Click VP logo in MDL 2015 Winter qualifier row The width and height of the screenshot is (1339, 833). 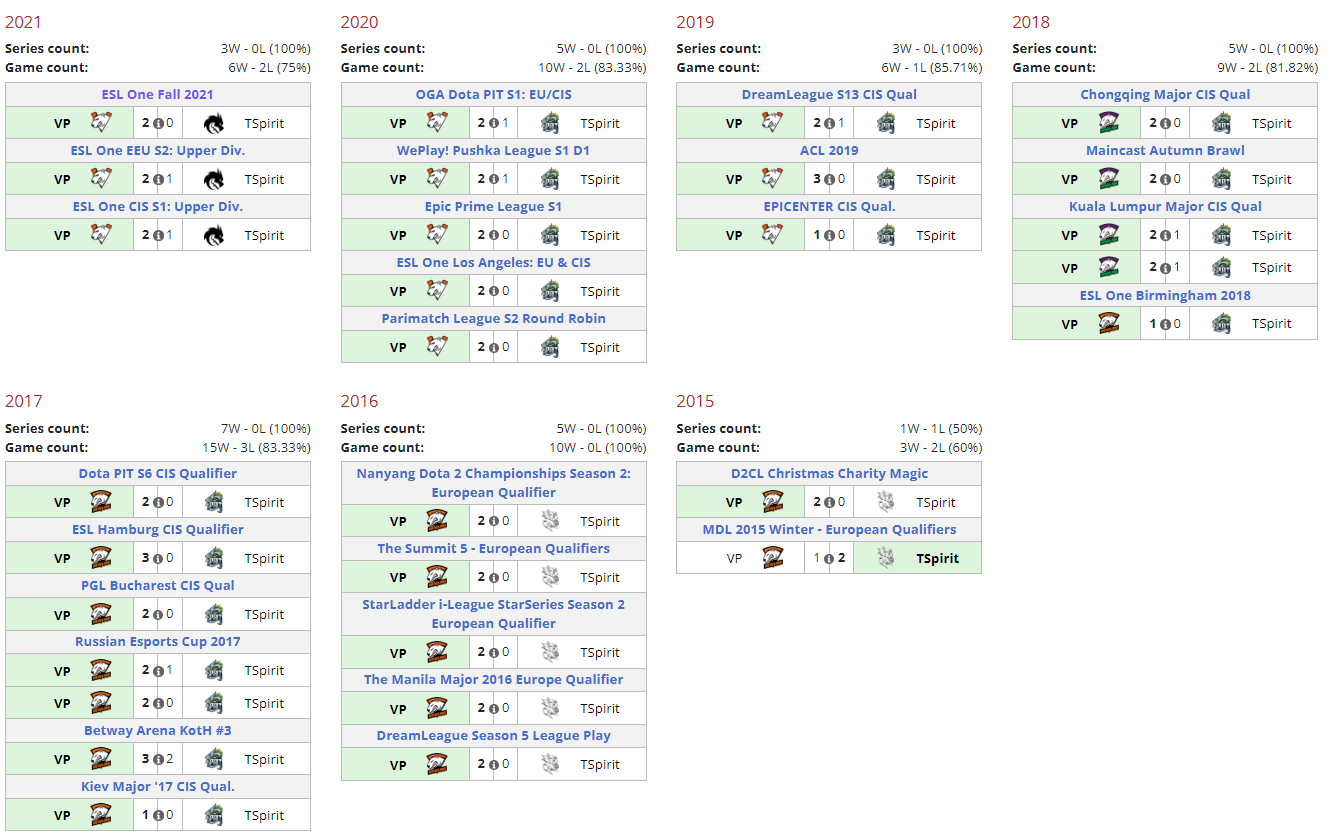coord(772,558)
